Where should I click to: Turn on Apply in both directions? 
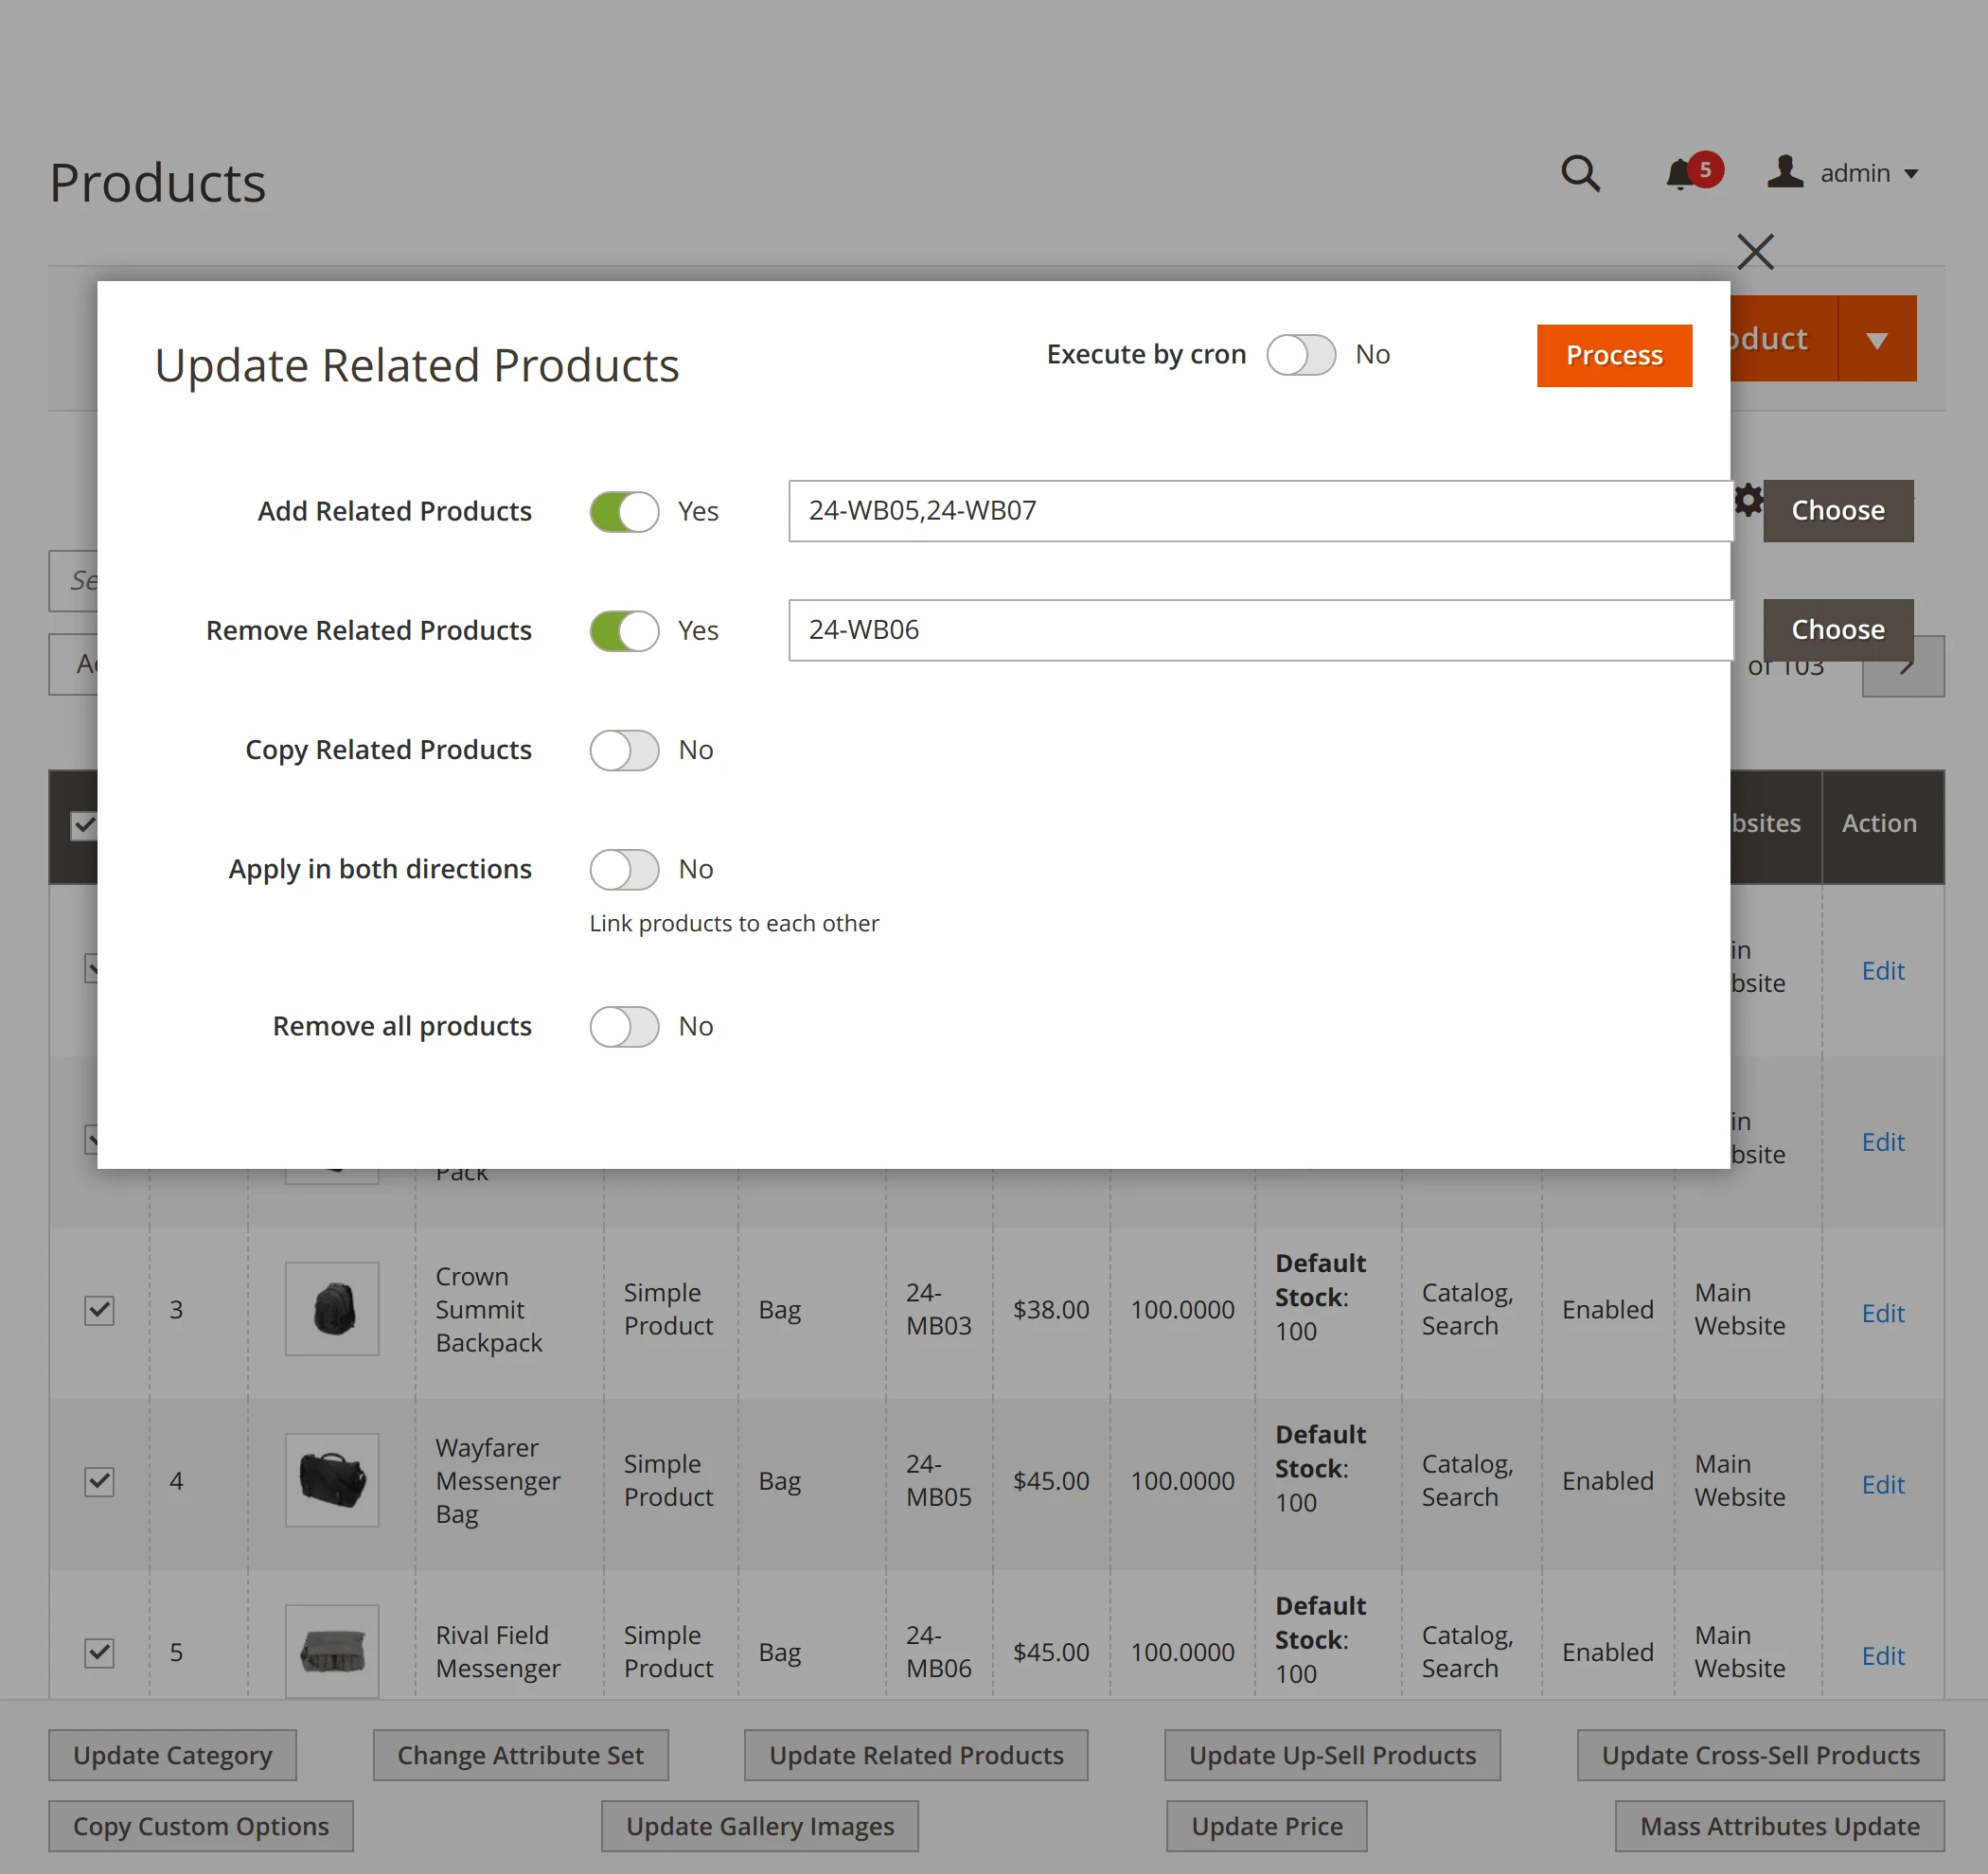[624, 869]
